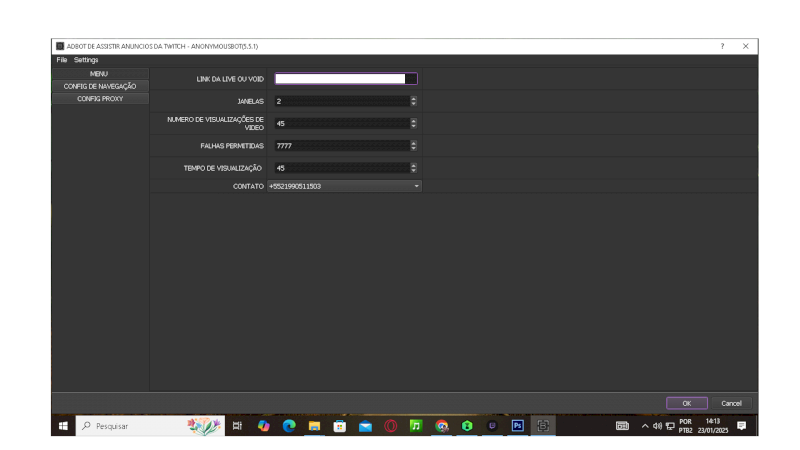Viewport: 800px width, 450px height.
Task: Open the Mail app in the taskbar
Action: click(x=365, y=426)
